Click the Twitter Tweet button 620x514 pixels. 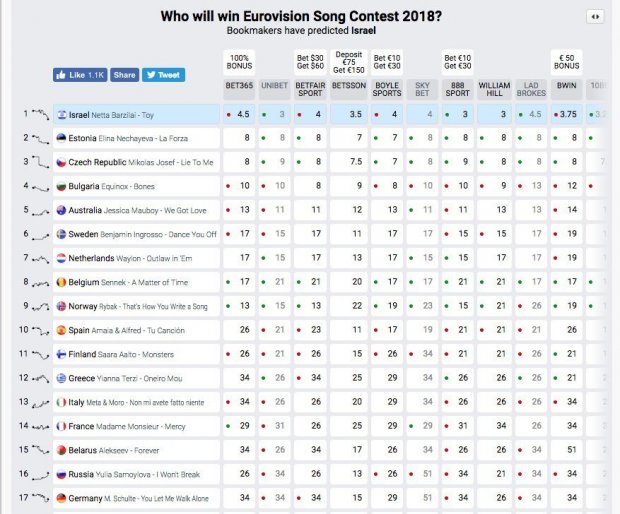pyautogui.click(x=163, y=75)
